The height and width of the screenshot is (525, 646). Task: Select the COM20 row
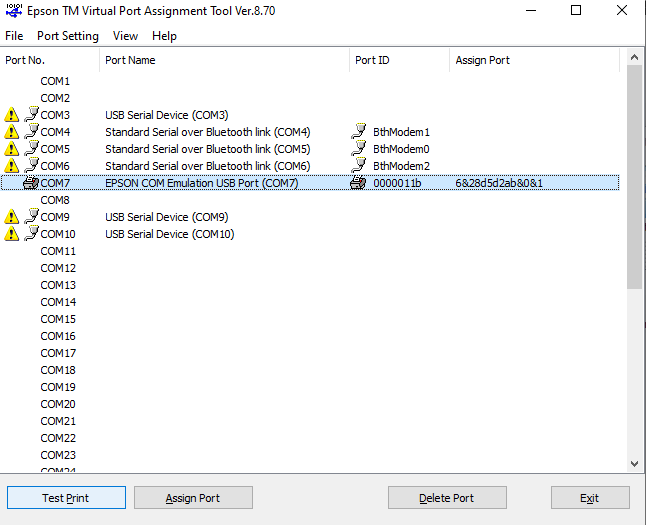click(310, 404)
